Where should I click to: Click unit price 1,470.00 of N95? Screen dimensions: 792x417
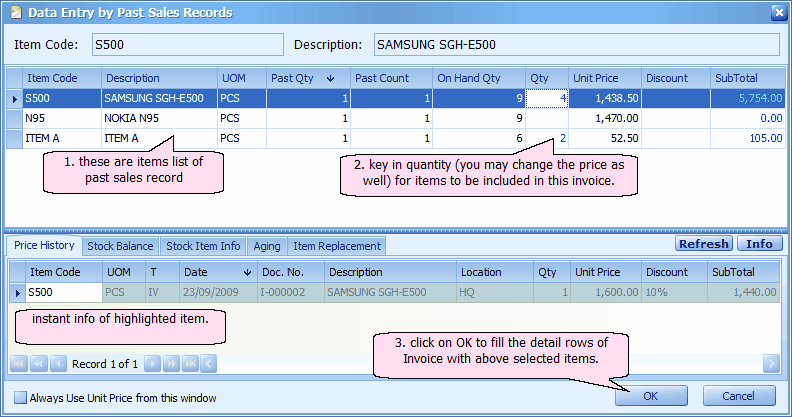pos(605,118)
